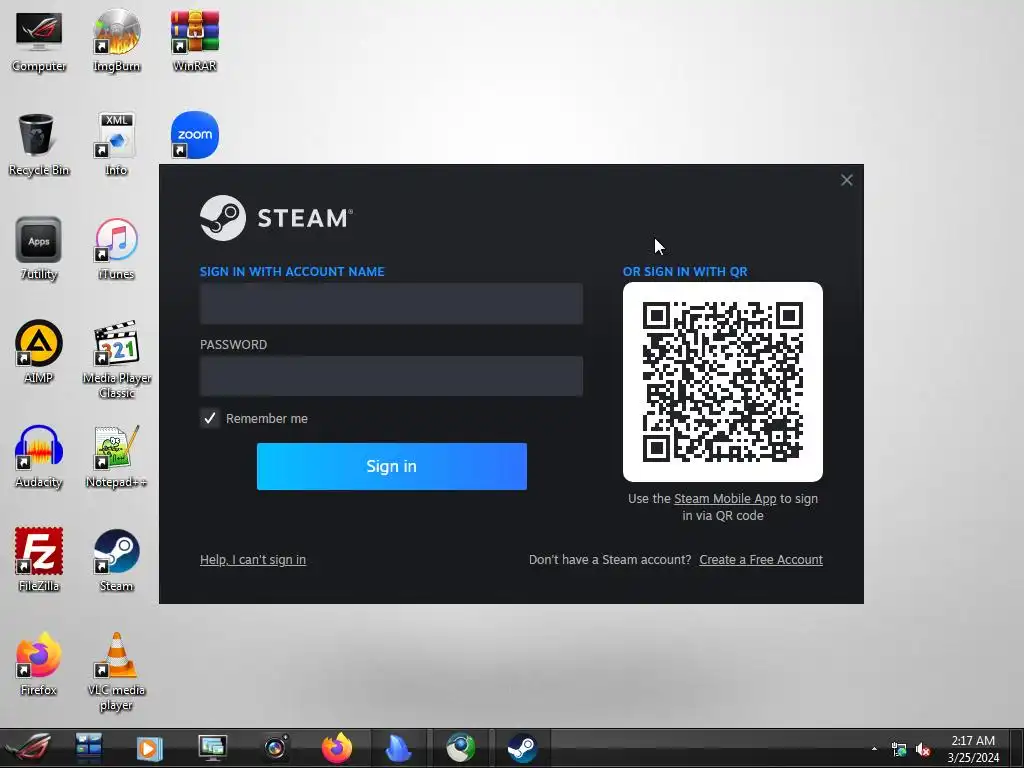This screenshot has width=1024, height=768.
Task: Open the blue tiles taskbar icon
Action: pos(88,748)
